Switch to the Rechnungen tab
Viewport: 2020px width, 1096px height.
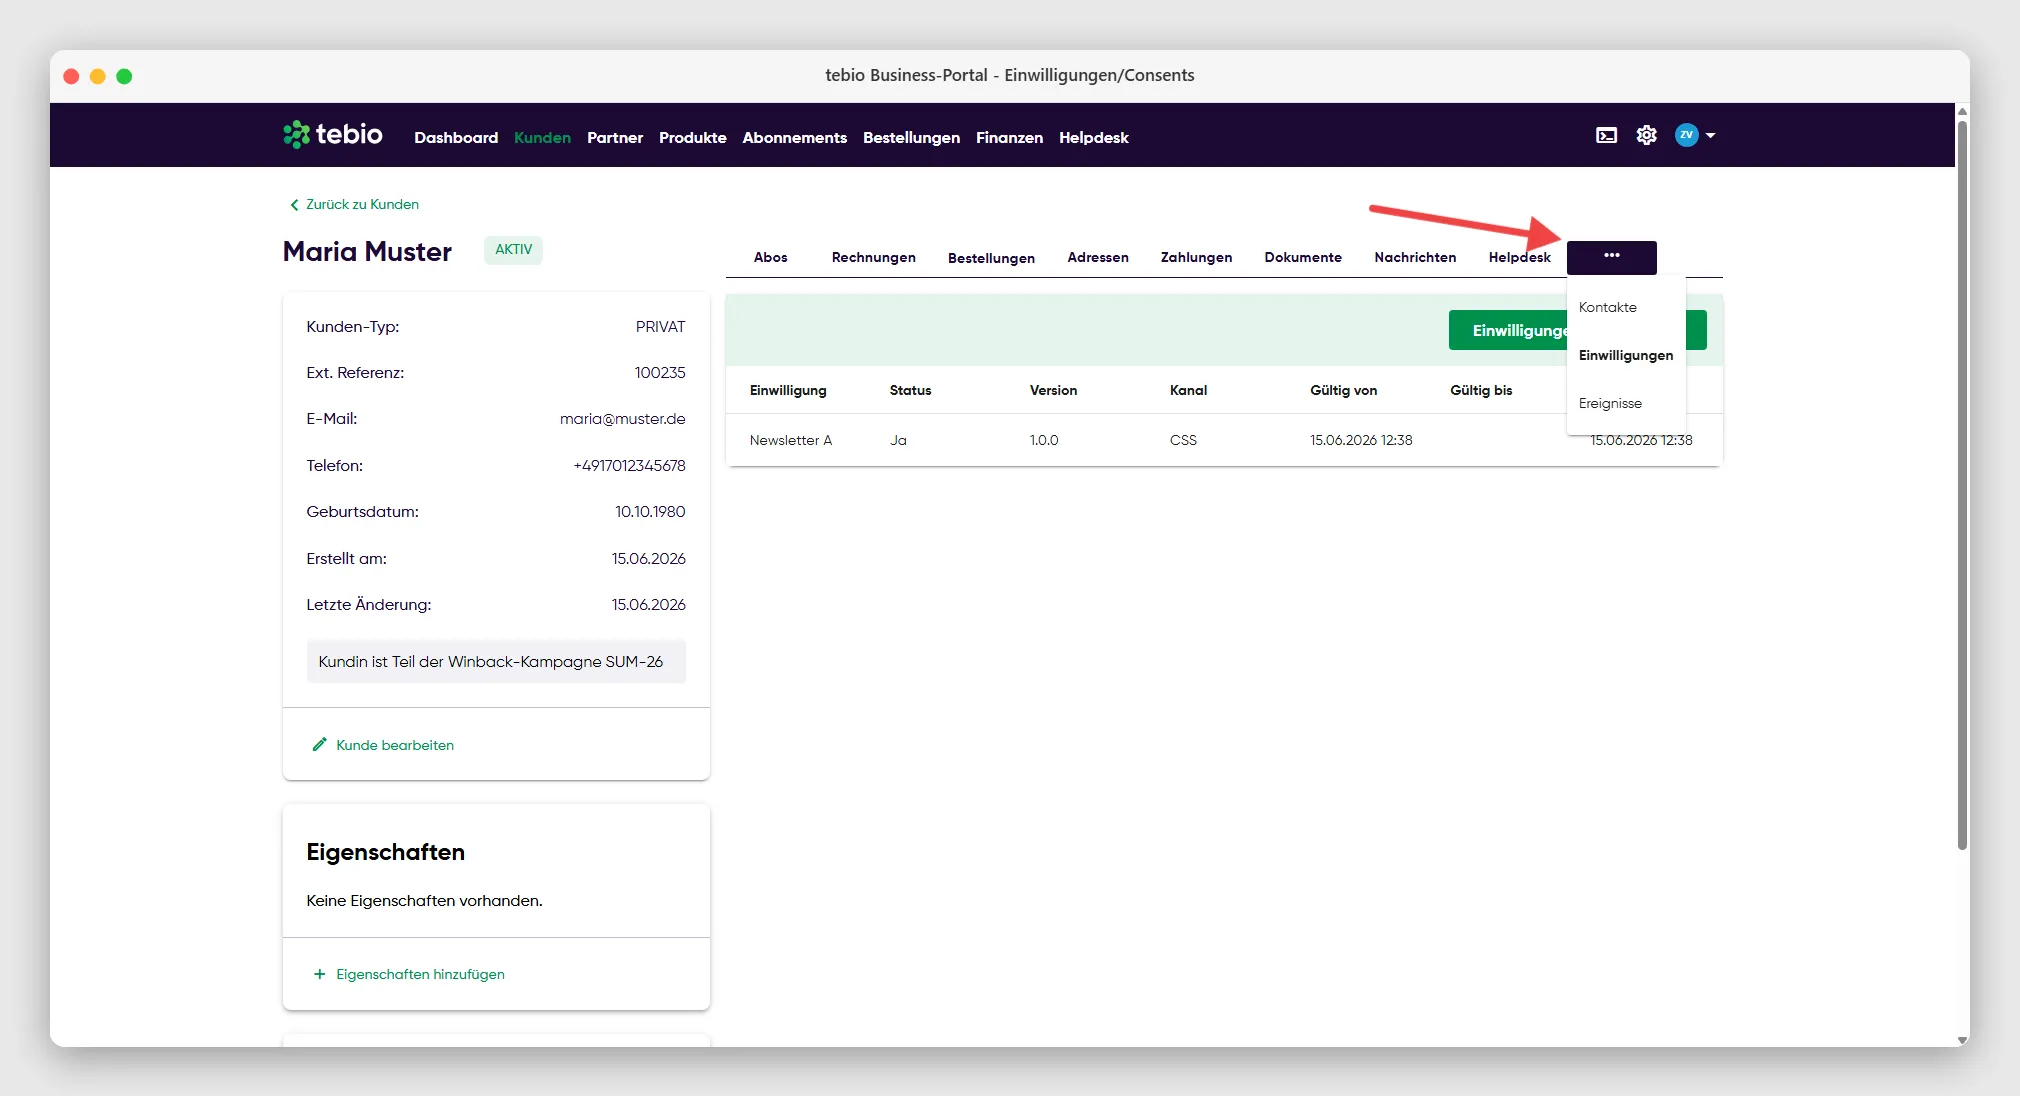(x=873, y=257)
